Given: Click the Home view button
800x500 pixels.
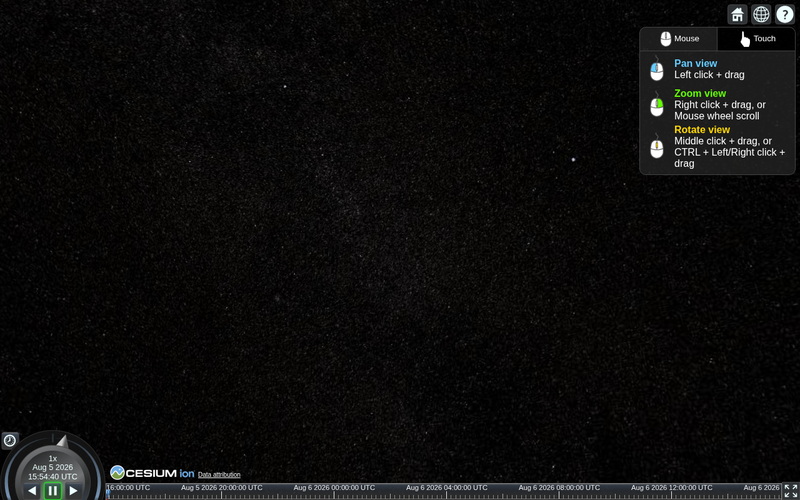Looking at the screenshot, I should 737,14.
